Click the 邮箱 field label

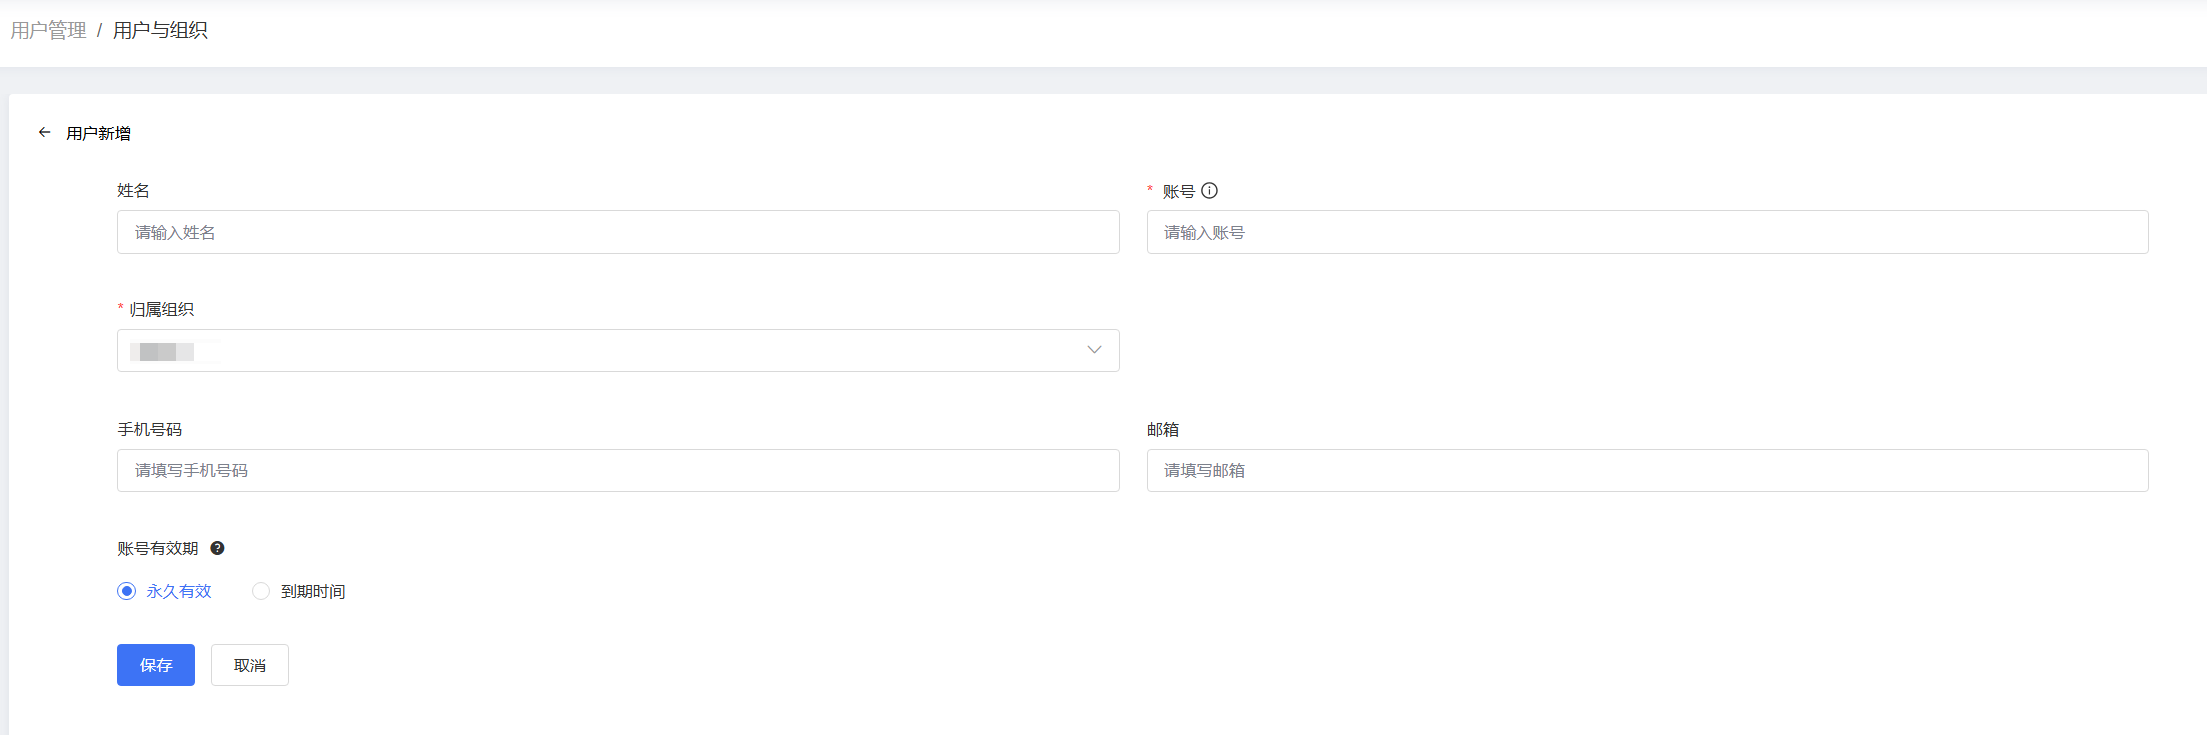point(1163,429)
